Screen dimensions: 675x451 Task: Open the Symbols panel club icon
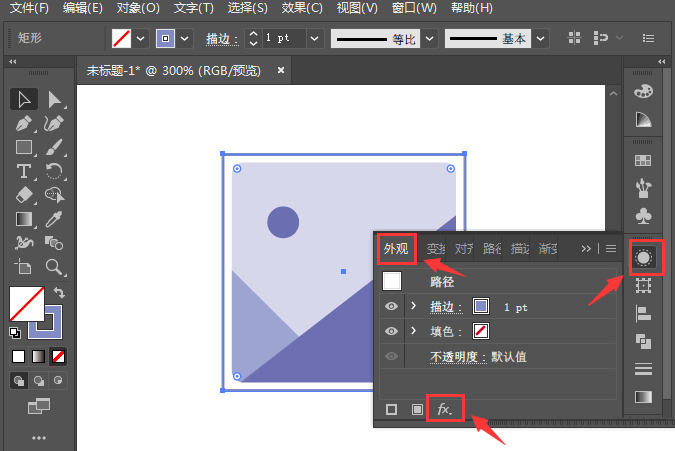click(643, 216)
